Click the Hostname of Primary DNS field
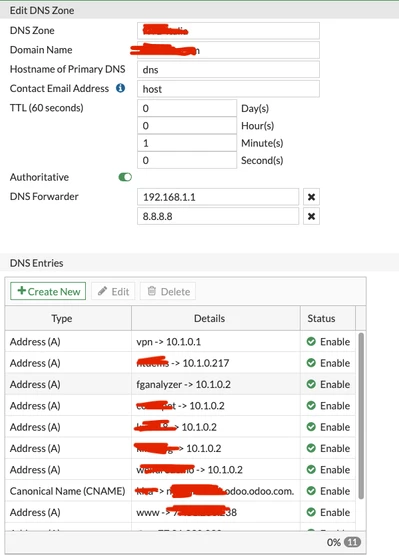Image resolution: width=399 pixels, height=558 pixels. pyautogui.click(x=228, y=69)
